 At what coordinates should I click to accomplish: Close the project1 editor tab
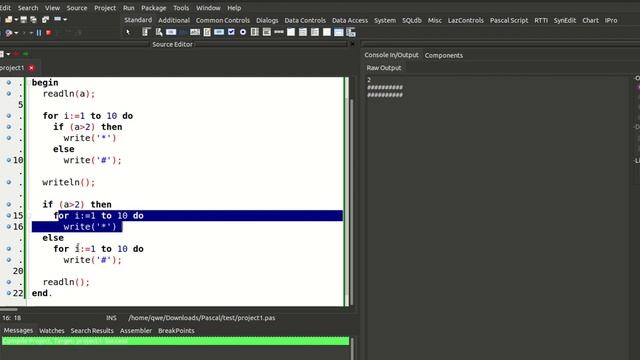(31, 68)
